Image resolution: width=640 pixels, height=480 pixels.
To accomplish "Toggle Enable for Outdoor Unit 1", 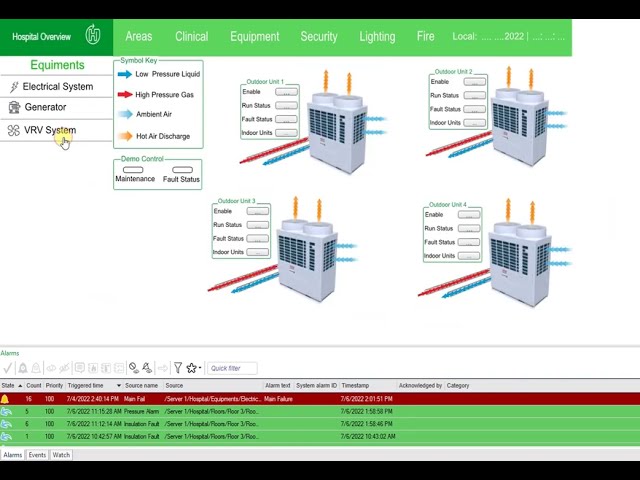I will click(286, 92).
